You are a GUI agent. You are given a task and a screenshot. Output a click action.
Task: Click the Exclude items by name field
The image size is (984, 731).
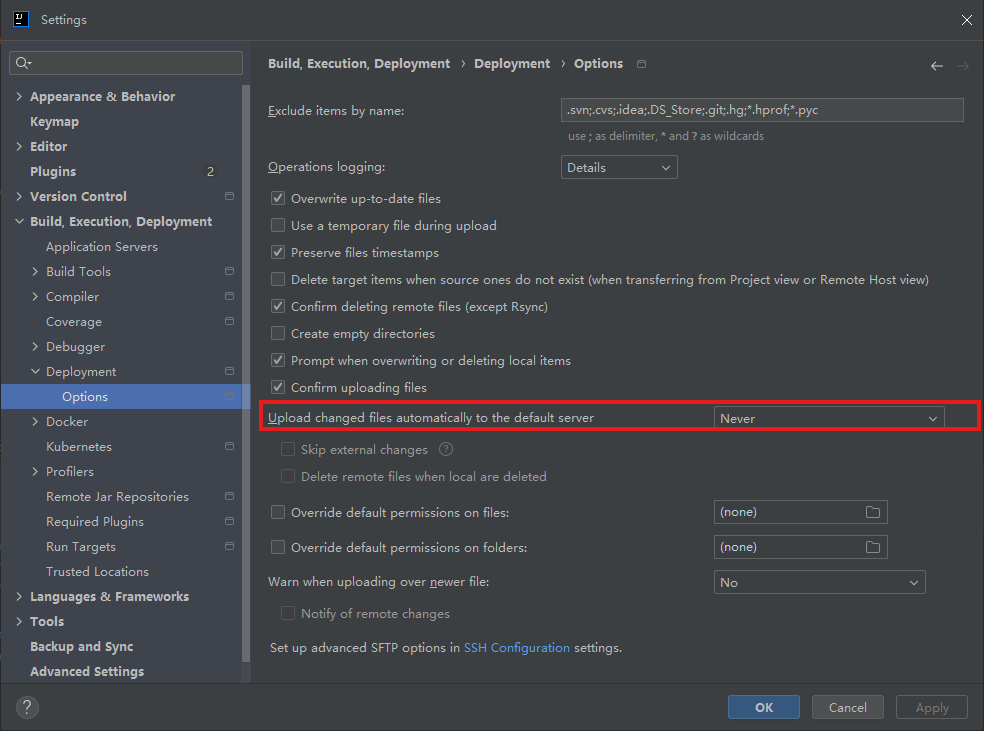(x=761, y=110)
